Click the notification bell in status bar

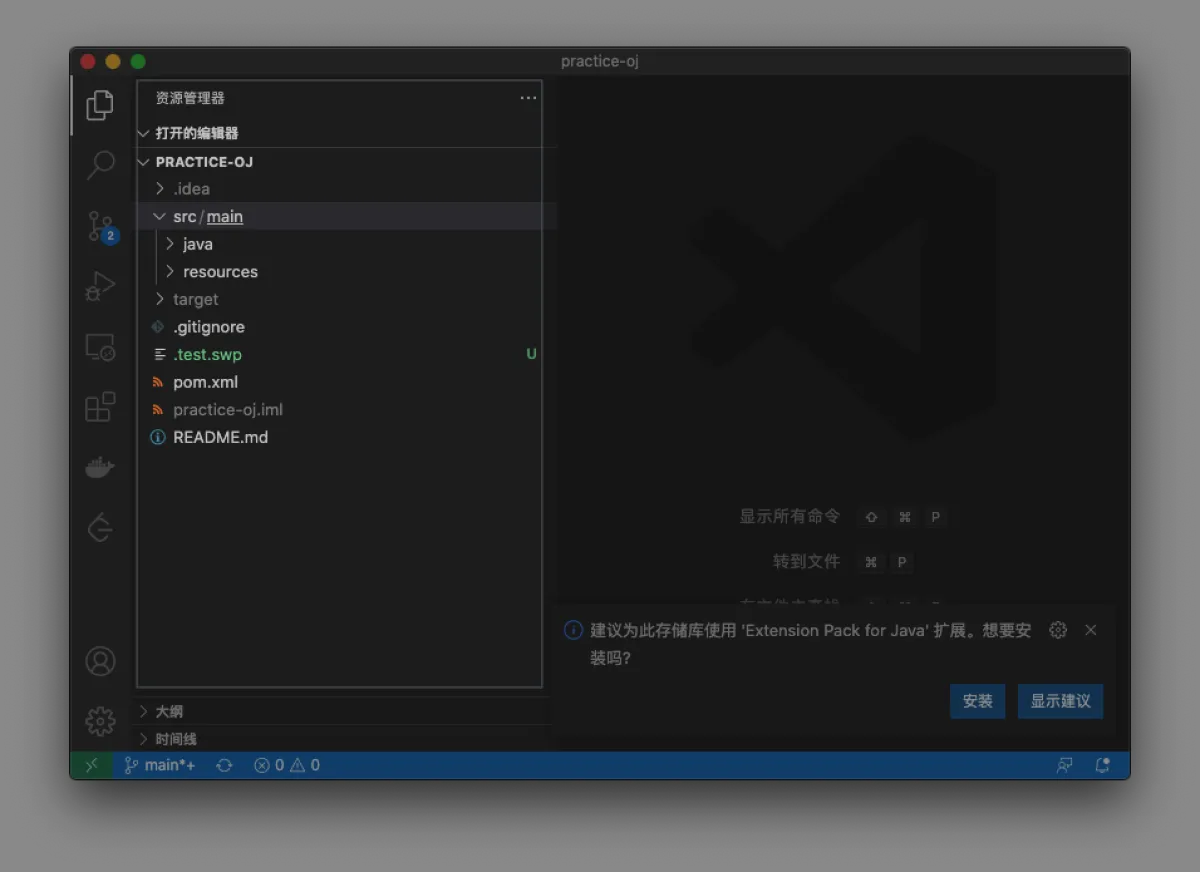(x=1102, y=765)
